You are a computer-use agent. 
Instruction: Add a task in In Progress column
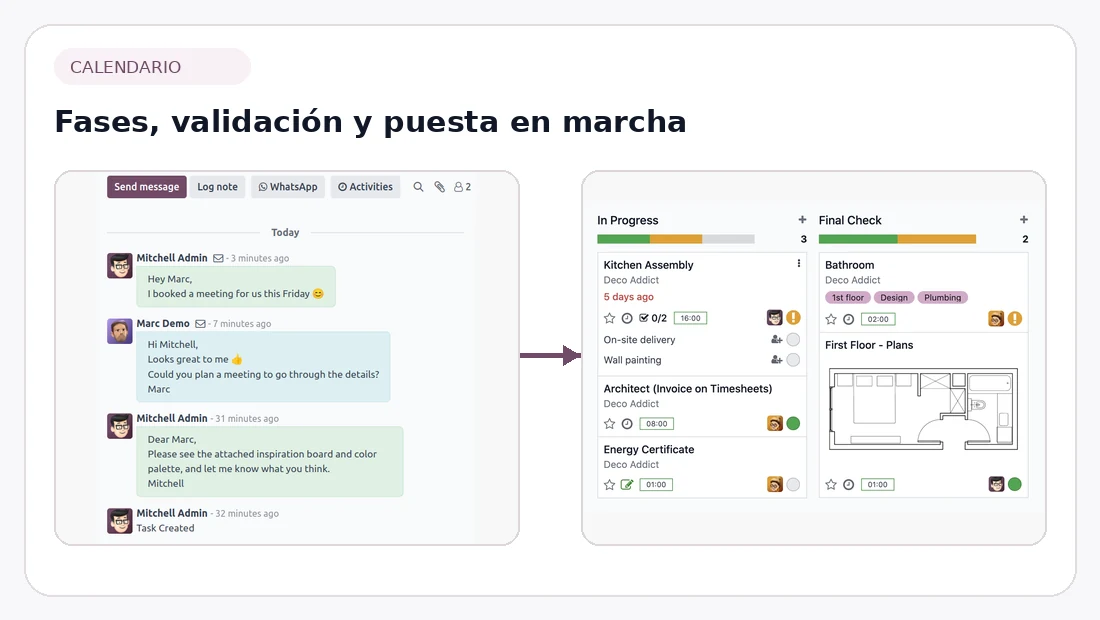click(x=802, y=220)
